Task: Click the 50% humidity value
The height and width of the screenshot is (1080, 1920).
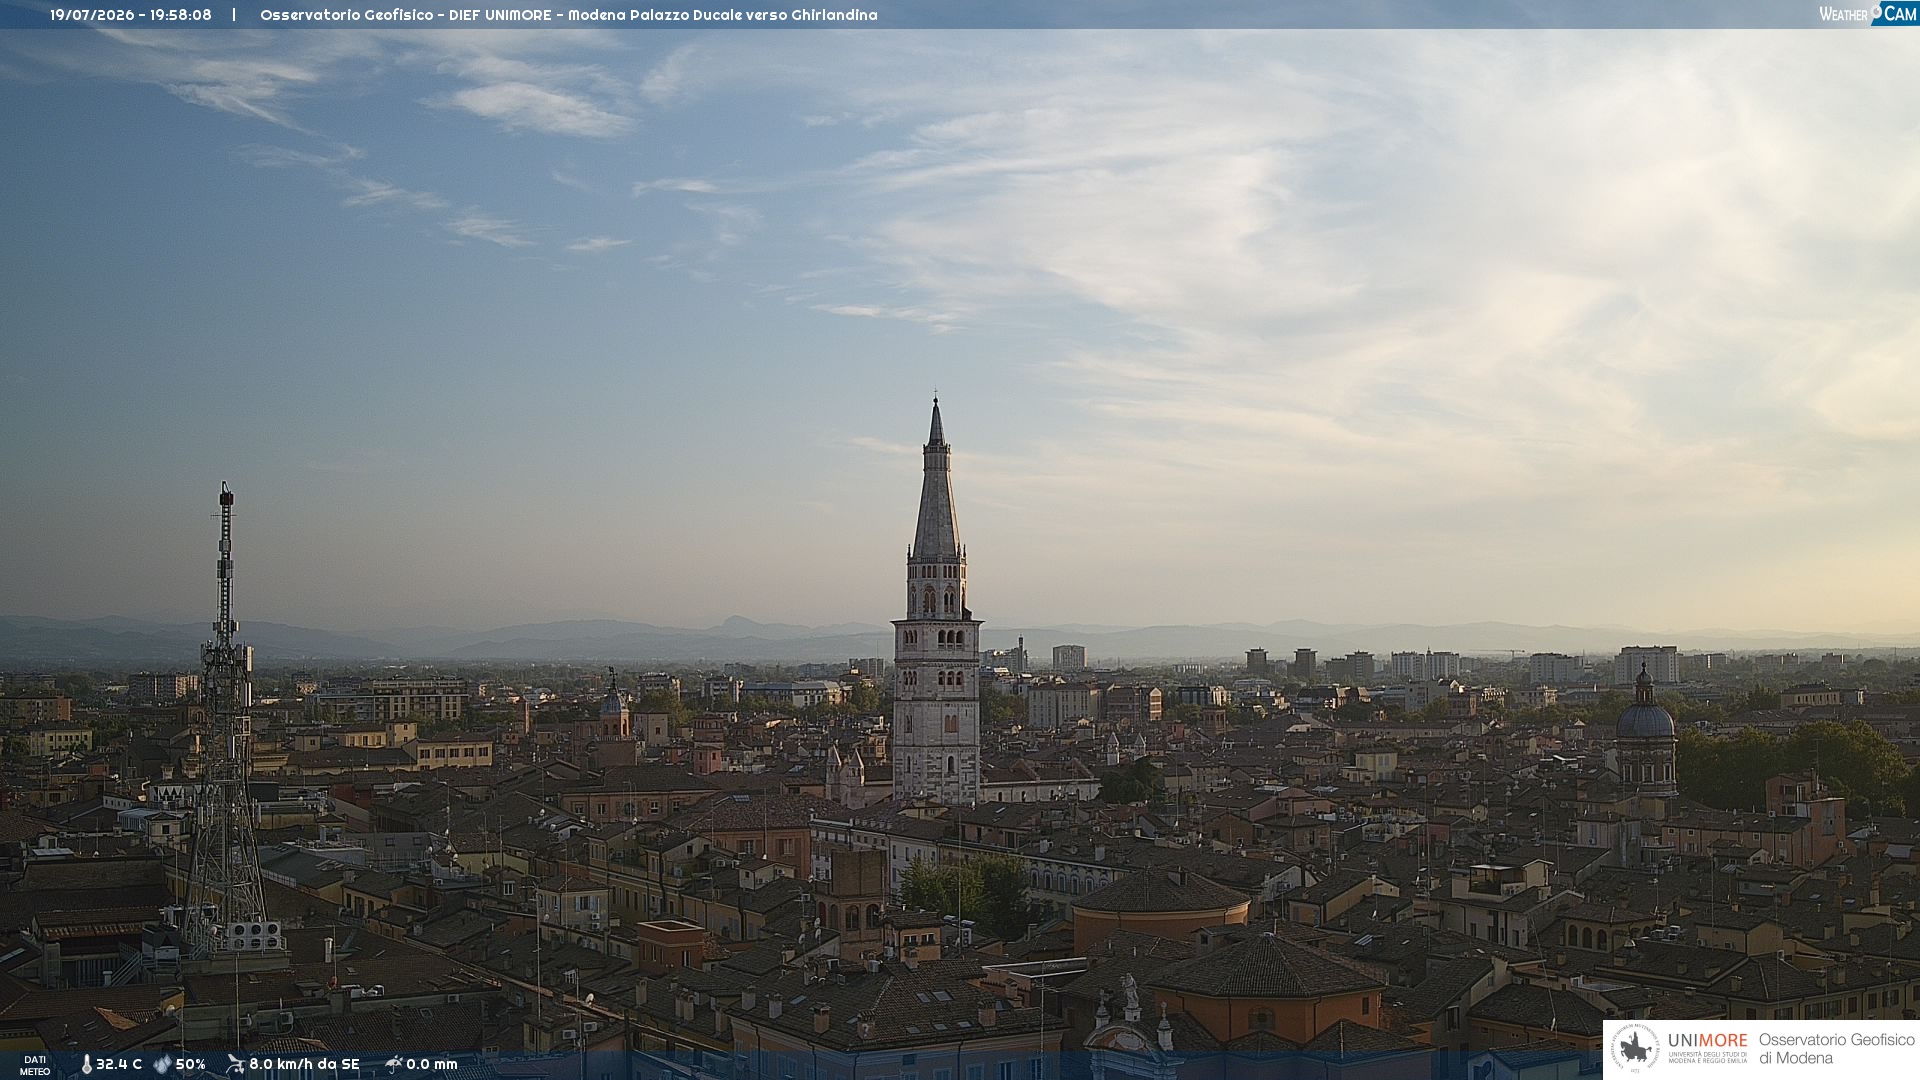Action: pyautogui.click(x=191, y=1064)
